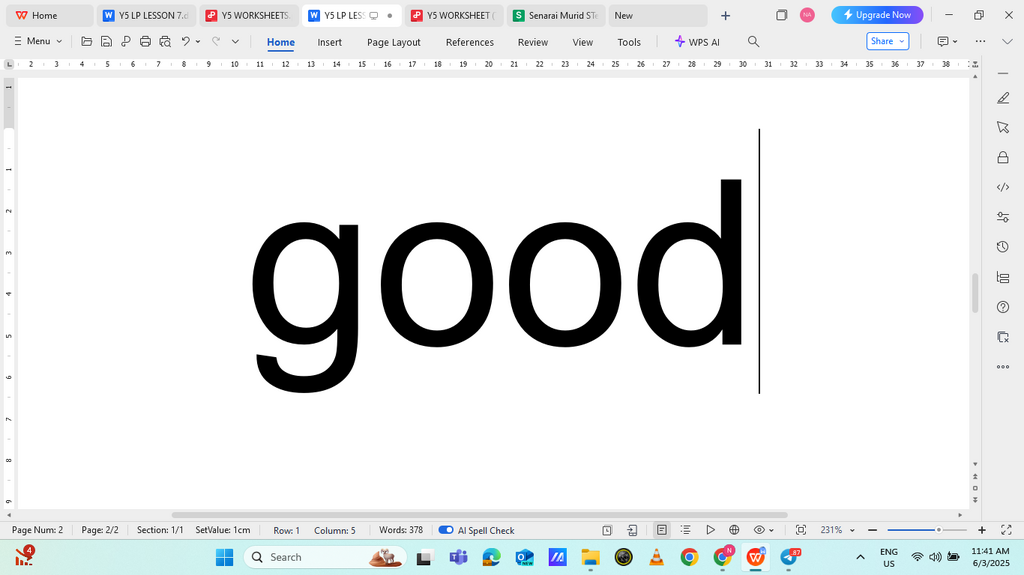Open the Print Preview icon
Screen dimensions: 1024x575
(x=165, y=42)
